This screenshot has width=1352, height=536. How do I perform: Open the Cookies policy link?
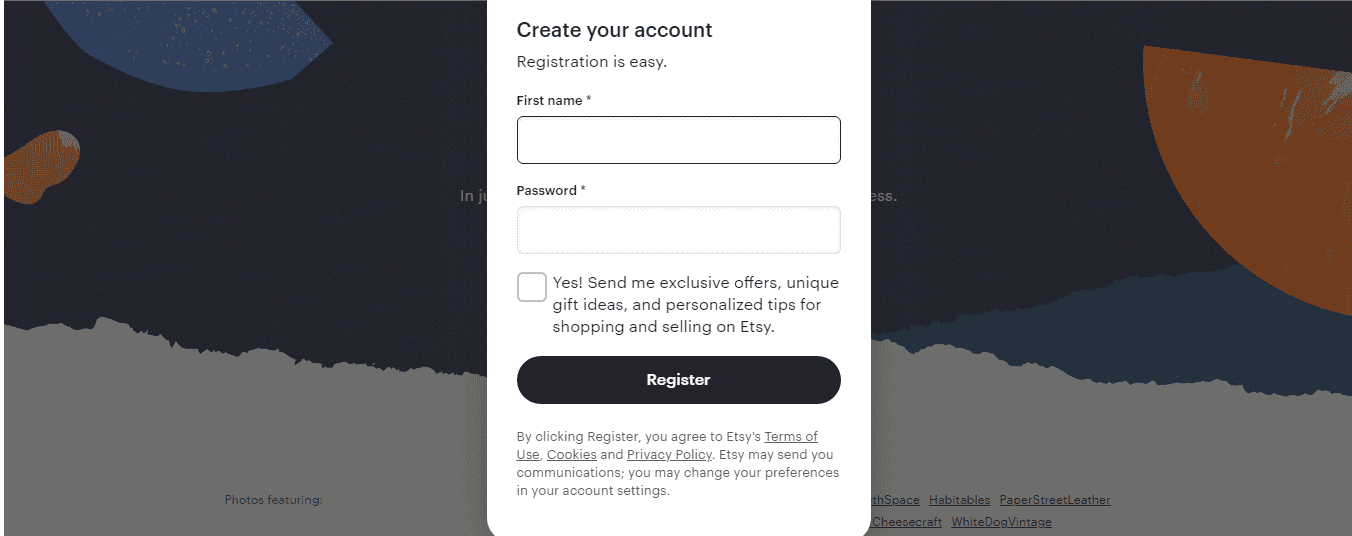point(572,455)
